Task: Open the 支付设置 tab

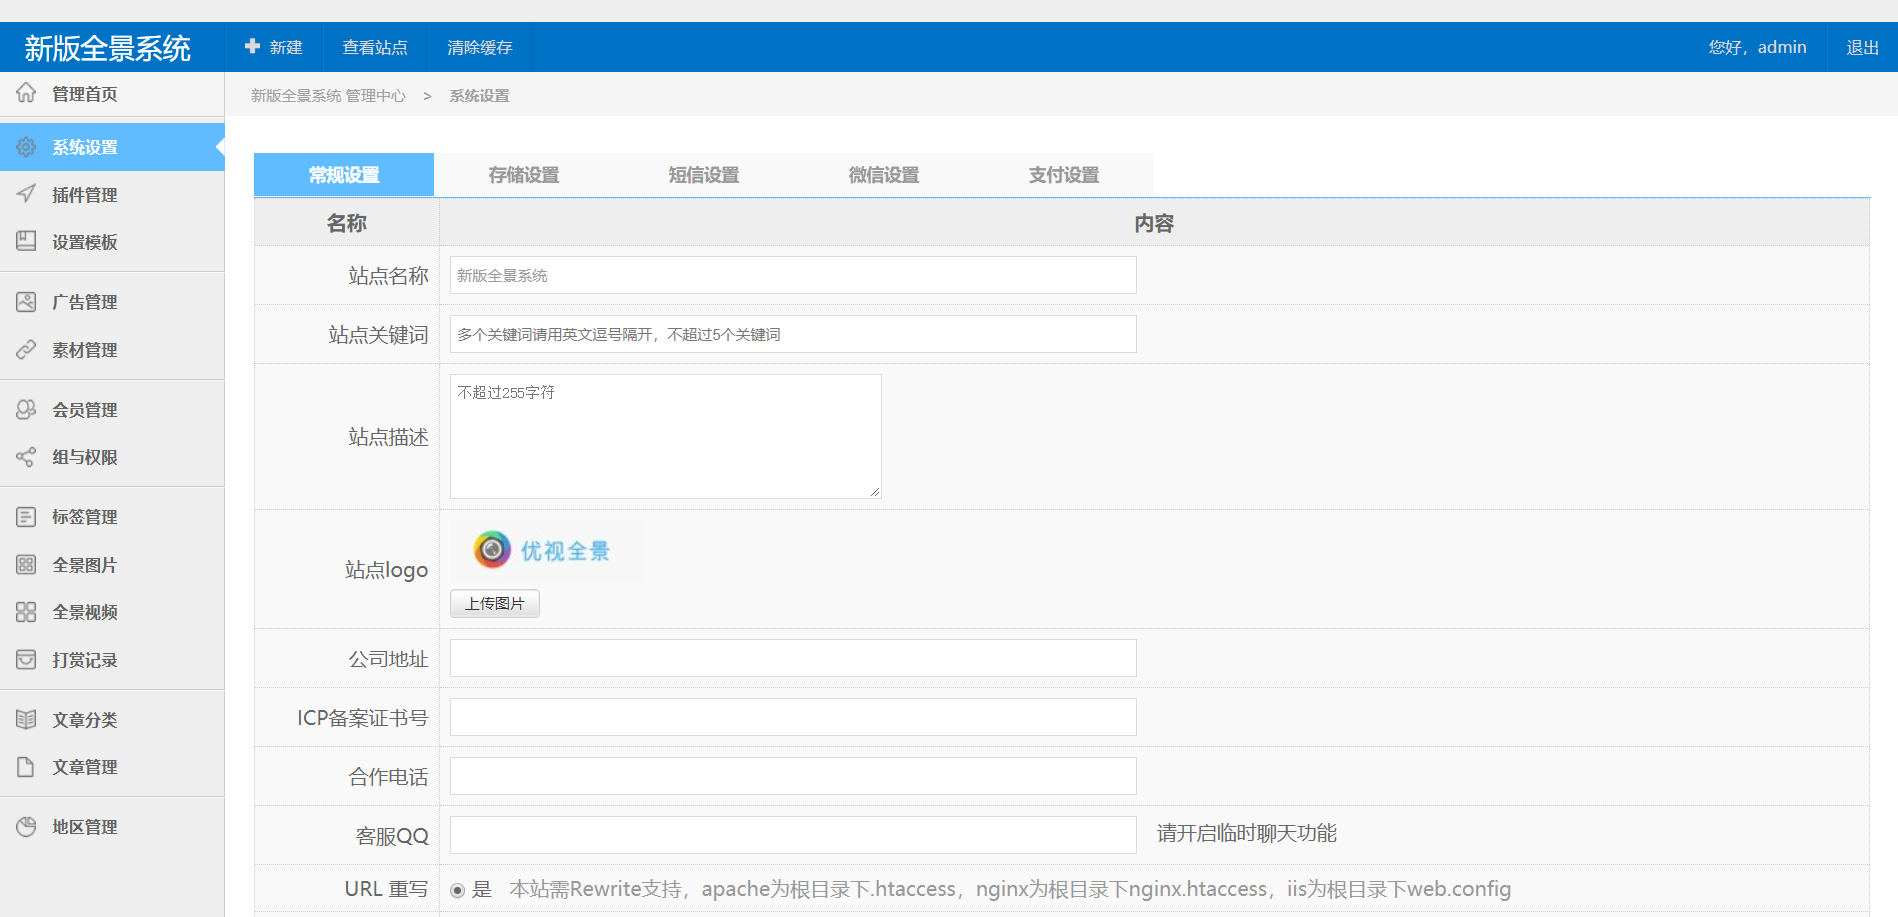Action: [1064, 175]
